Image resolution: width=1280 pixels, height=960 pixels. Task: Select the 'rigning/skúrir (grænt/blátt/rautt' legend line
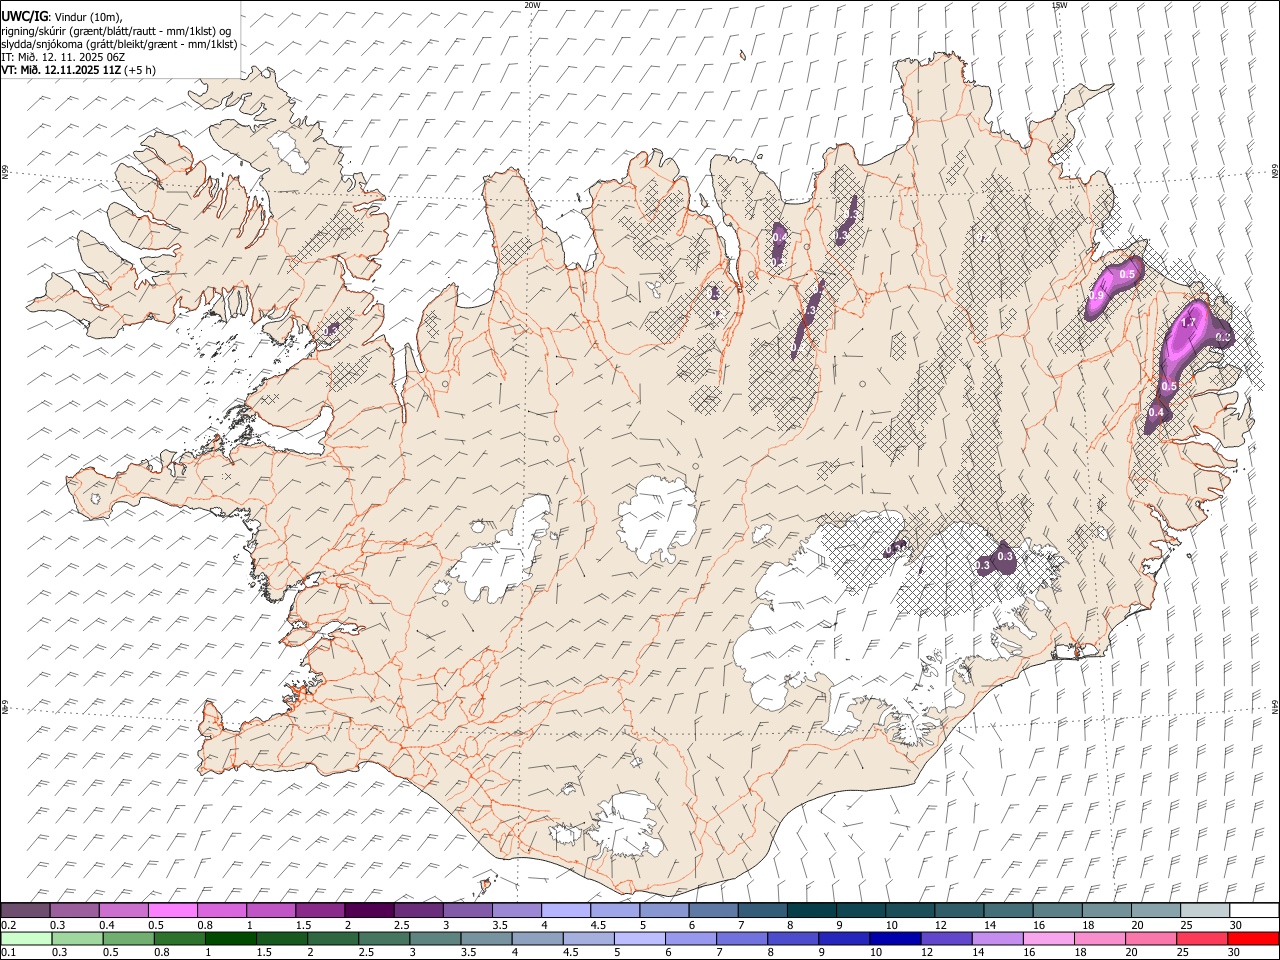(118, 31)
